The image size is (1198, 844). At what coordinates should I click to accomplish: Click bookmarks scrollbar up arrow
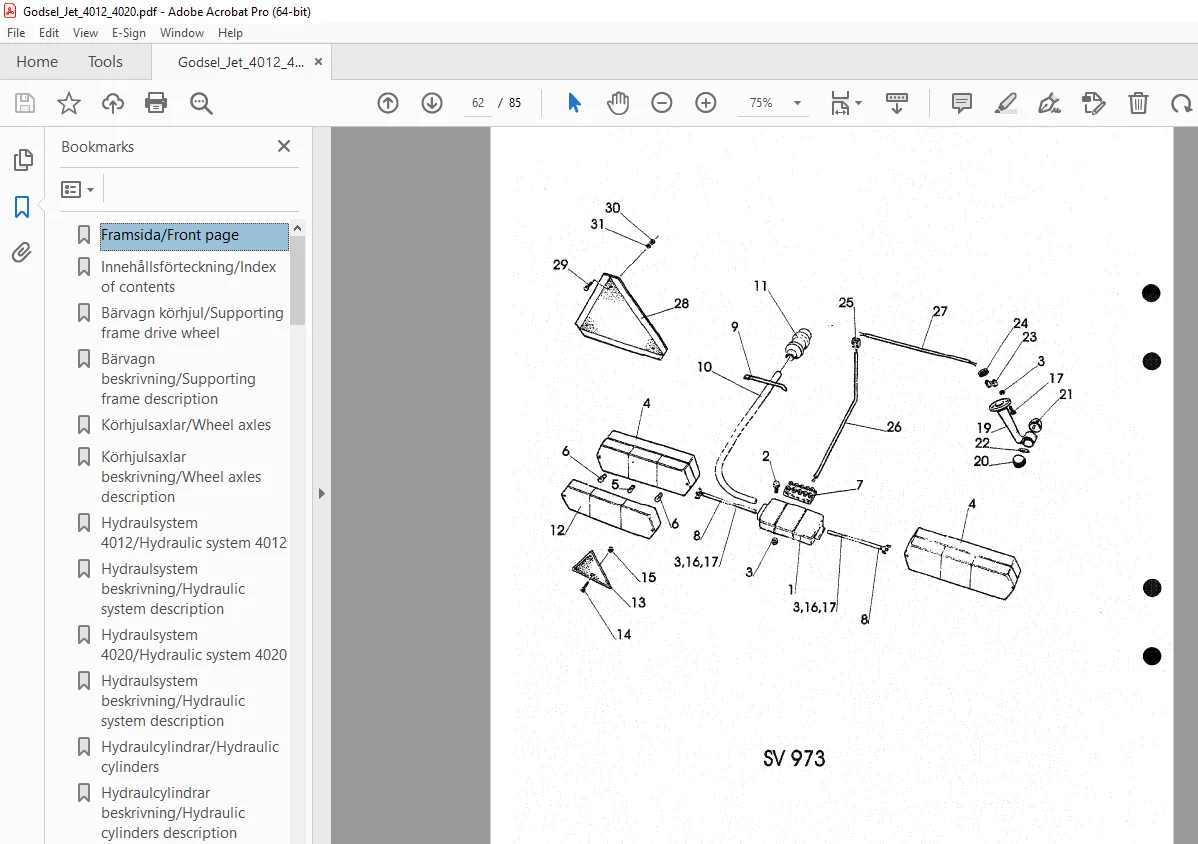tap(298, 228)
